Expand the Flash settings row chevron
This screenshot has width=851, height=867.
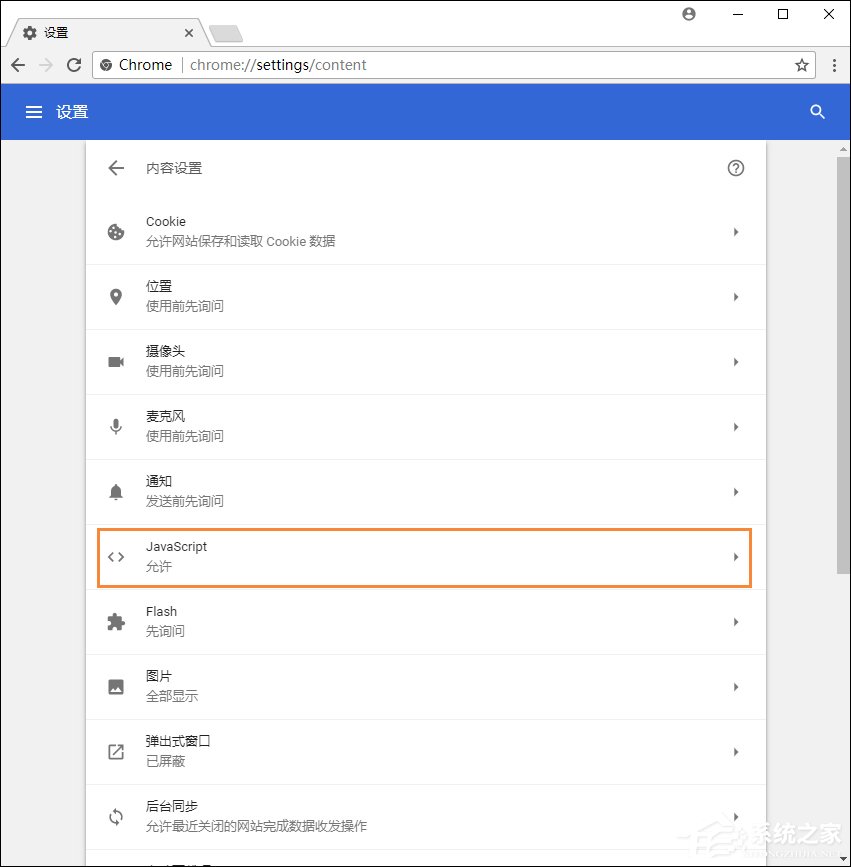click(x=736, y=622)
